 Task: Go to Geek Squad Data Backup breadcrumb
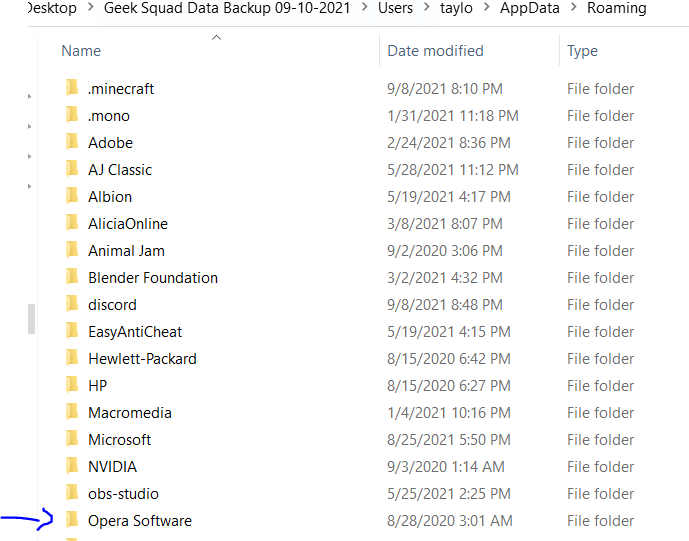227,7
